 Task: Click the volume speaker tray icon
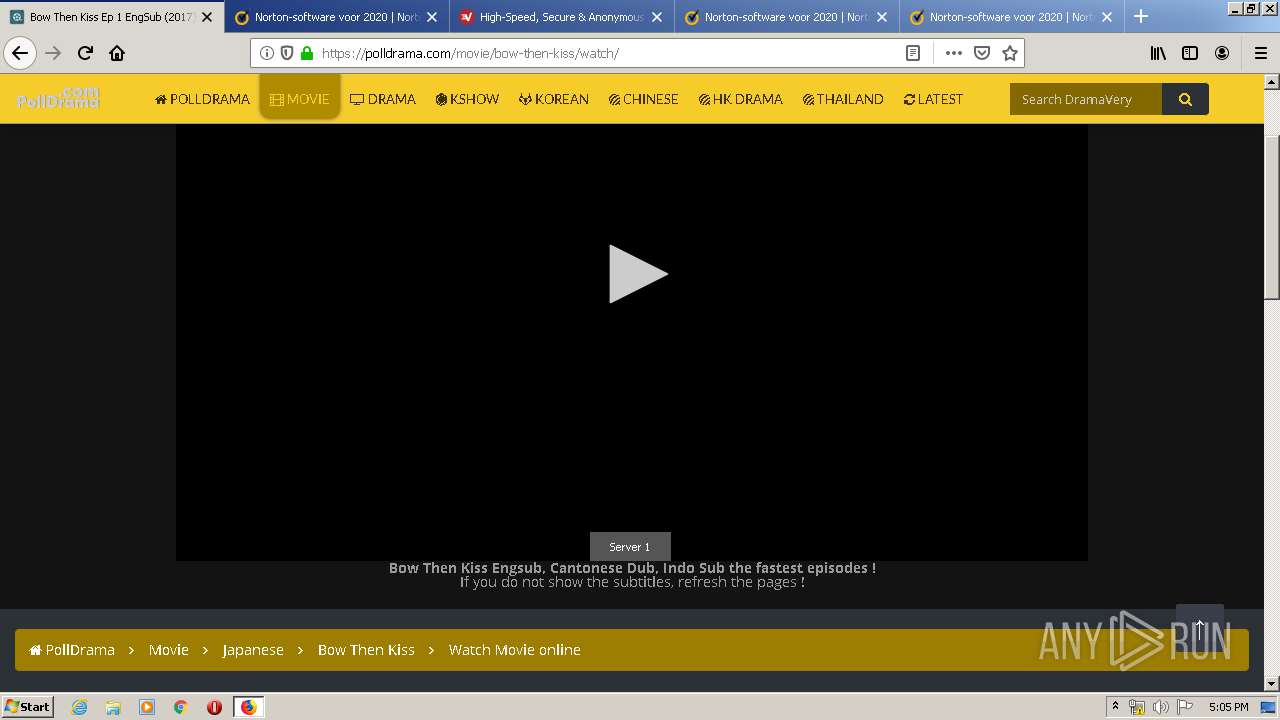tap(1160, 707)
